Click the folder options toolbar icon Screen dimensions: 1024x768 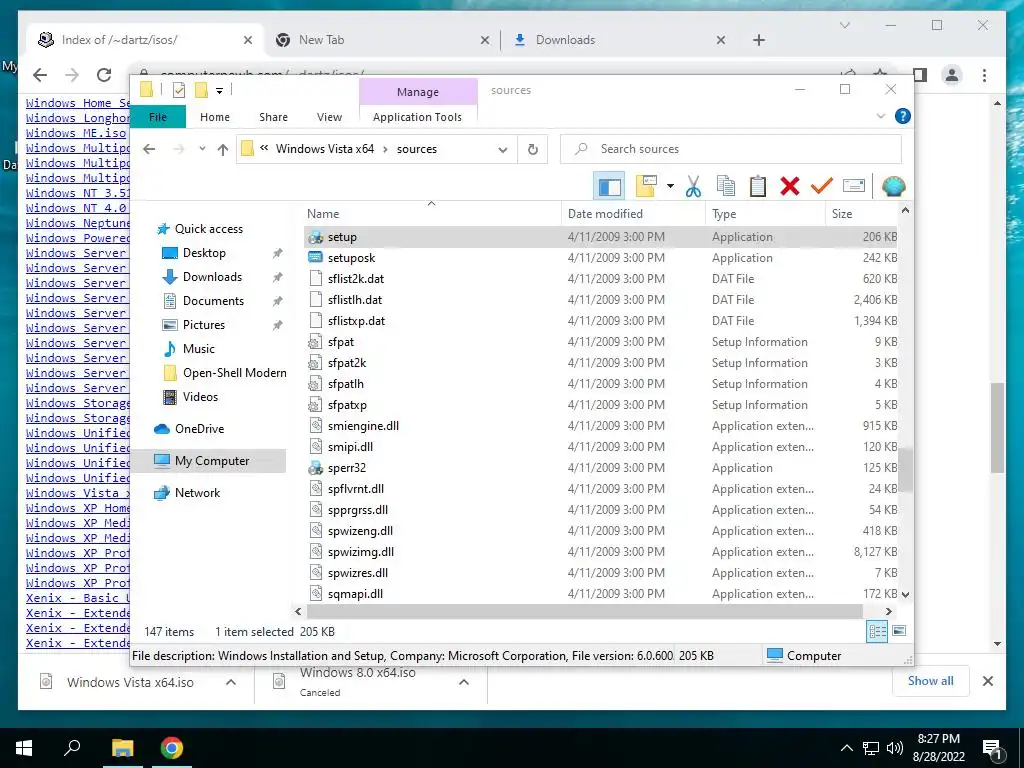(x=646, y=186)
